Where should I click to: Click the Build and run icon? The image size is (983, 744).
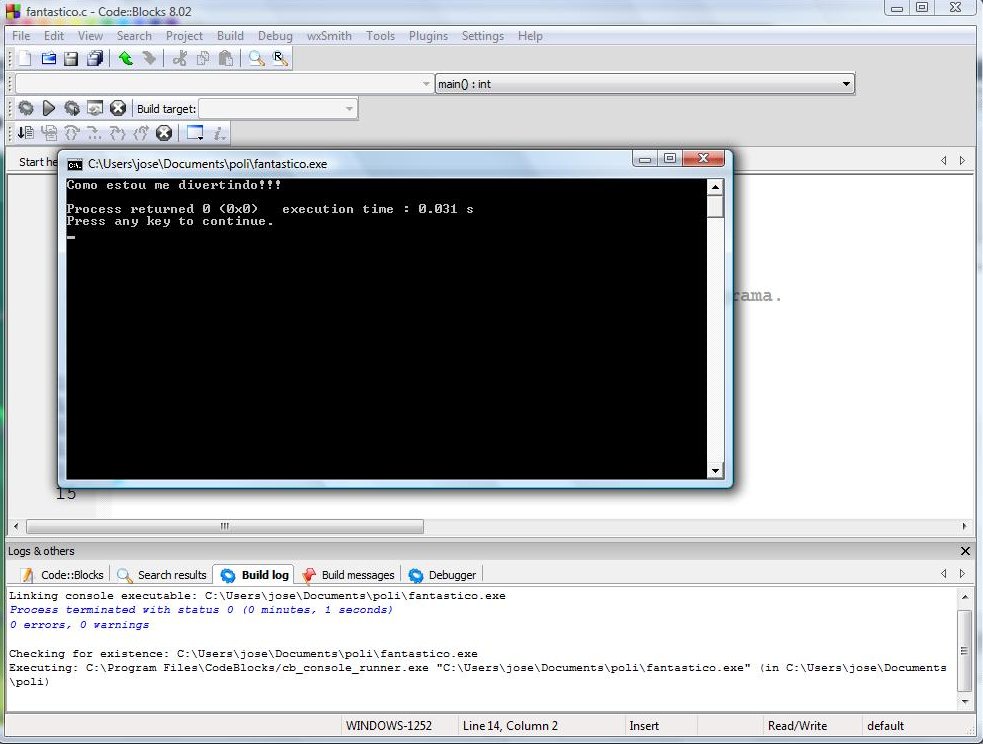pos(72,108)
